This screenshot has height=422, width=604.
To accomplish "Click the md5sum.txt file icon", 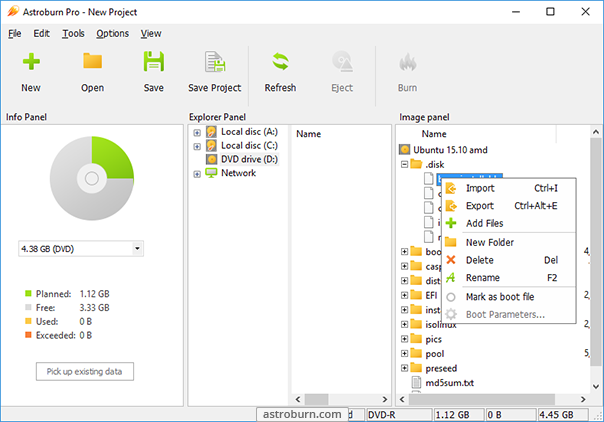I will pos(416,383).
